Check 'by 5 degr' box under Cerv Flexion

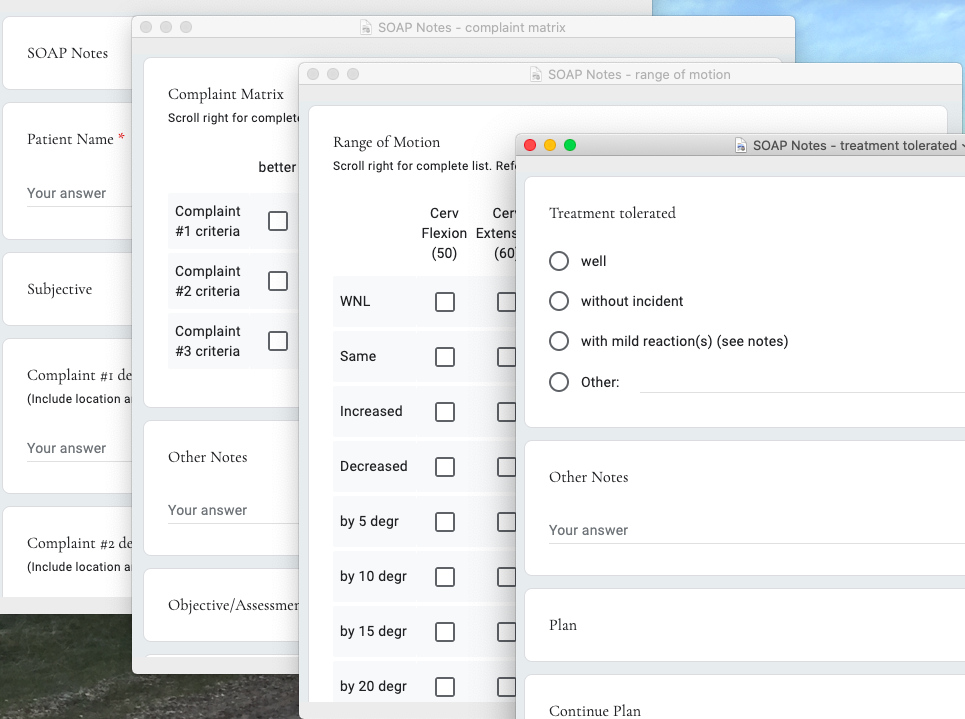pos(445,522)
